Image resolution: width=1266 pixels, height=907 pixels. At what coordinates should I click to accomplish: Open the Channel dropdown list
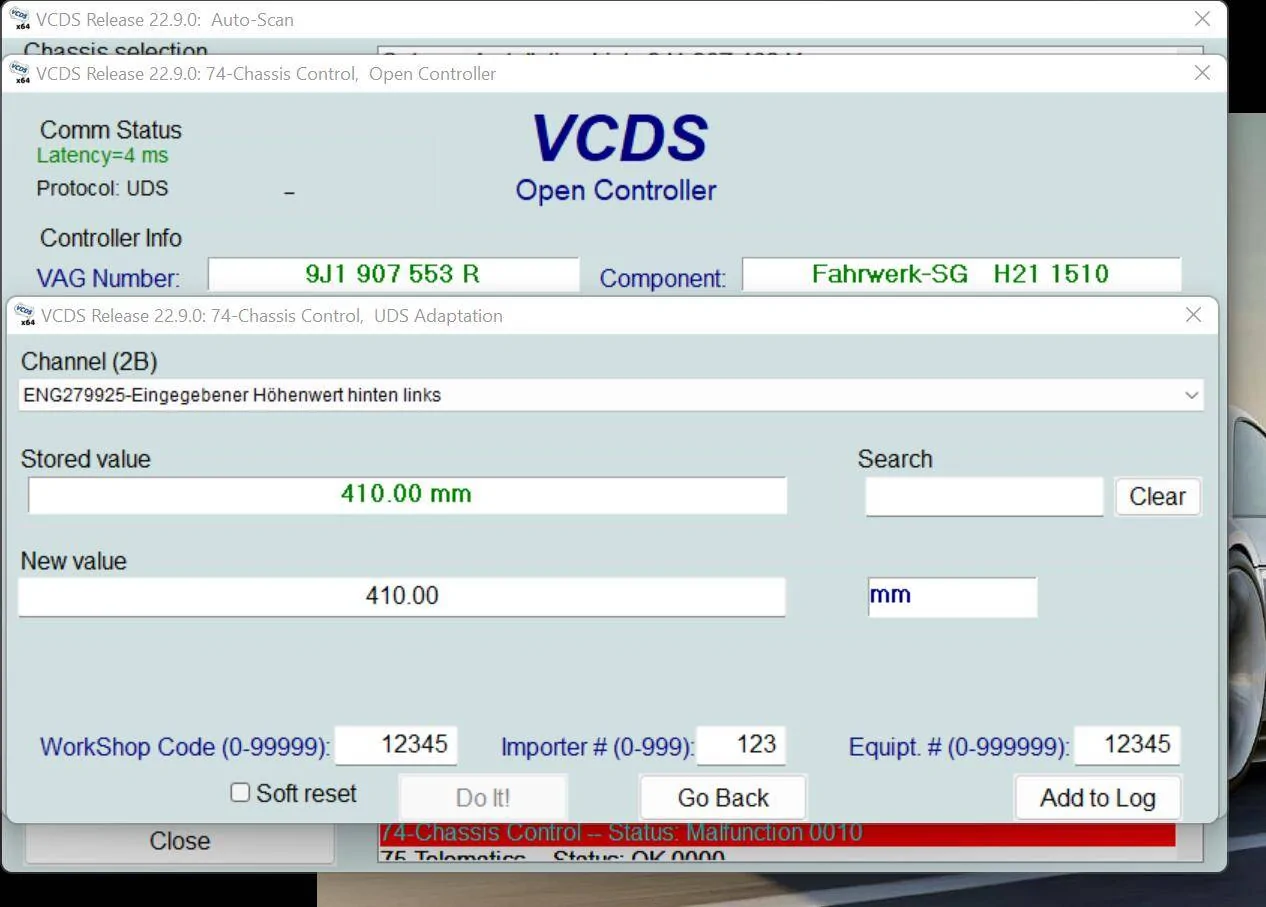pyautogui.click(x=1191, y=395)
